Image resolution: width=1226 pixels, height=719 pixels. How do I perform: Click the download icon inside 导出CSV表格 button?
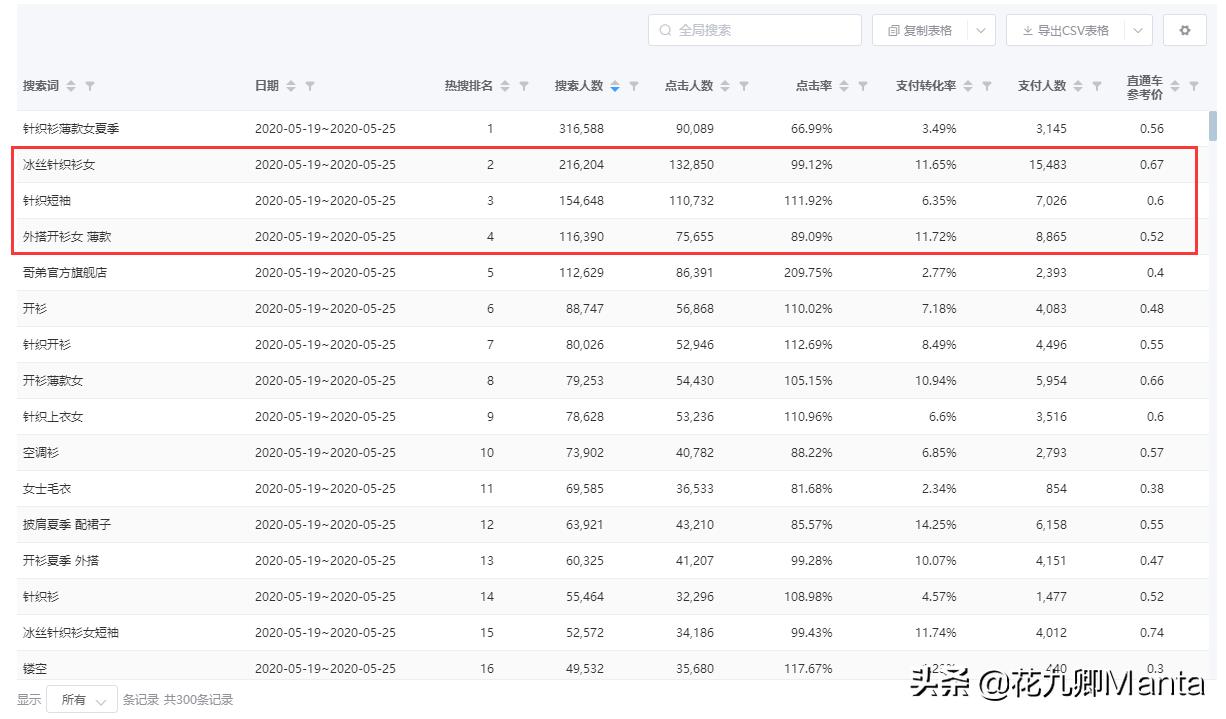coord(1028,30)
